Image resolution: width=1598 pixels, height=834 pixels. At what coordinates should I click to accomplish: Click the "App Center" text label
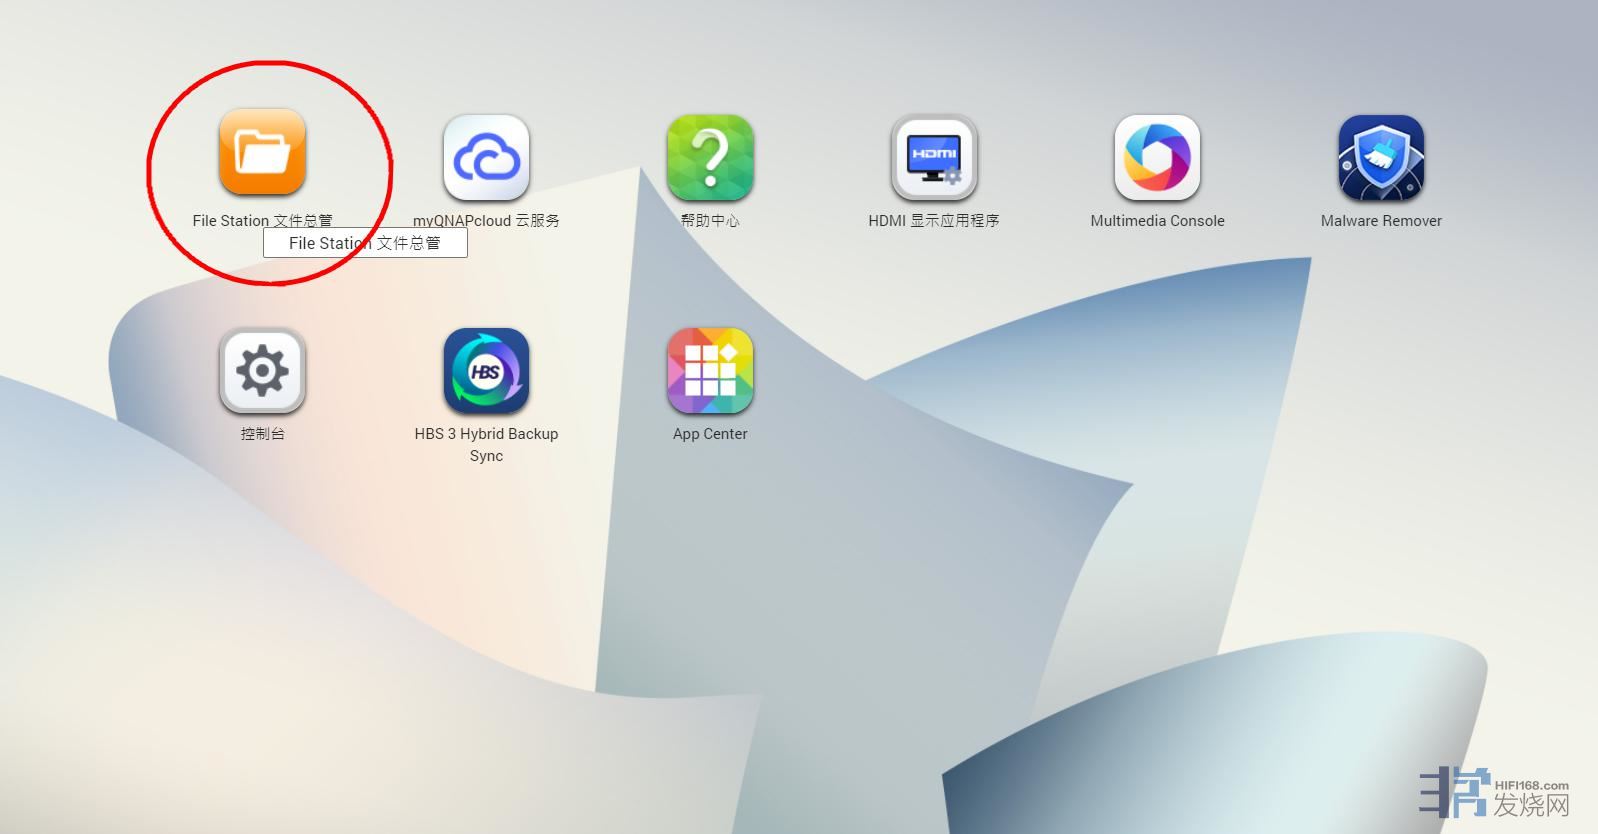710,434
